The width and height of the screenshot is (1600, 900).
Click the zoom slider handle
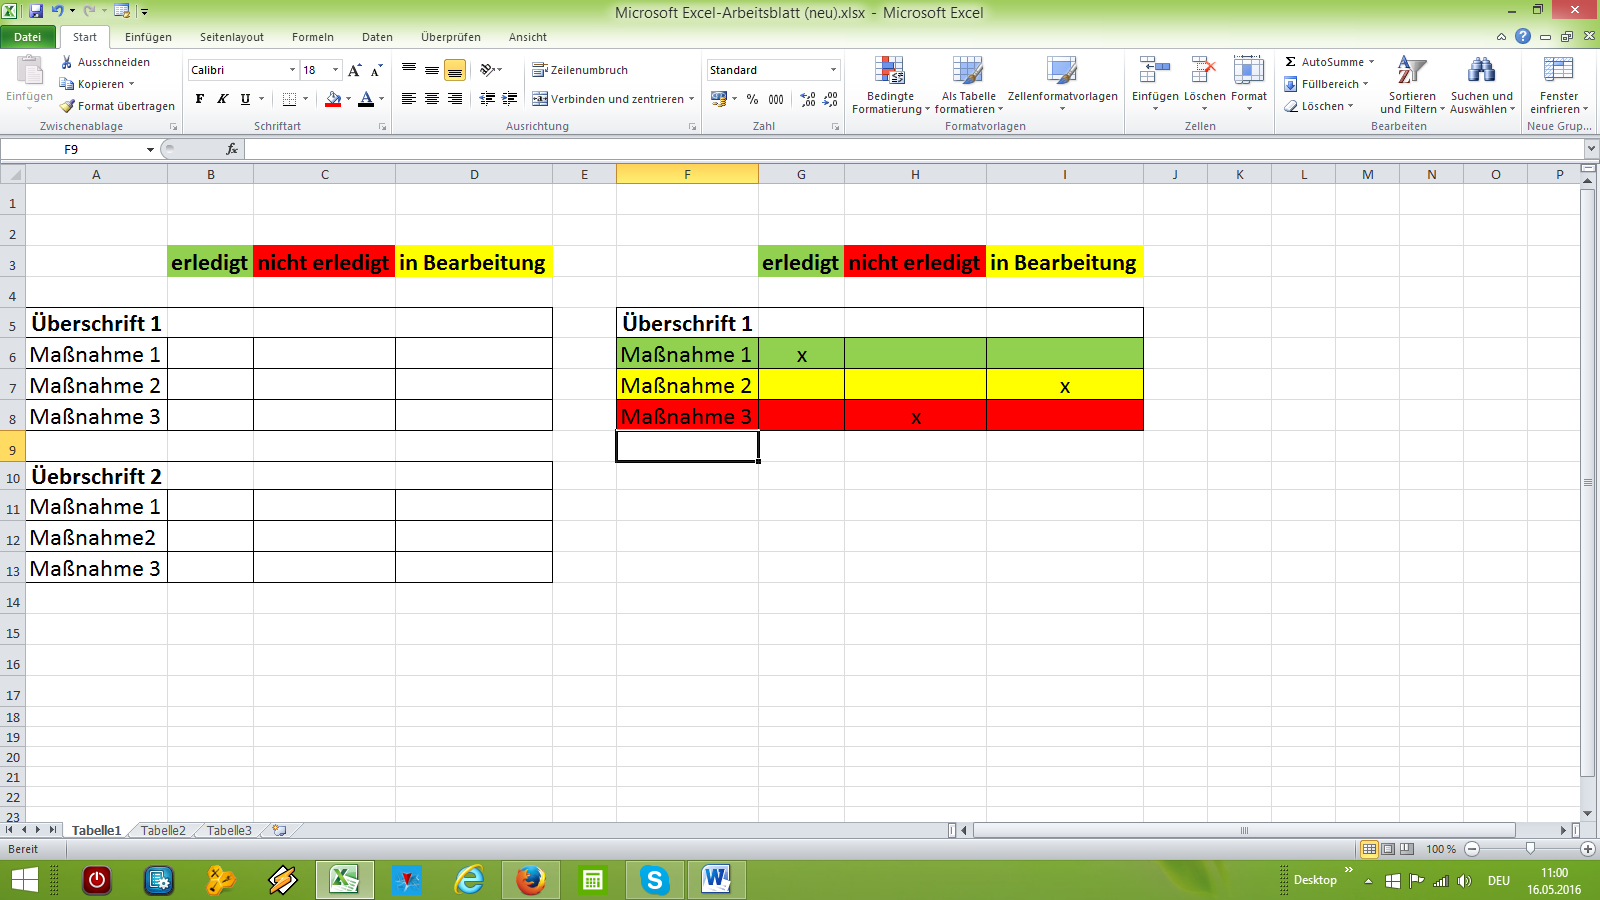(1530, 849)
